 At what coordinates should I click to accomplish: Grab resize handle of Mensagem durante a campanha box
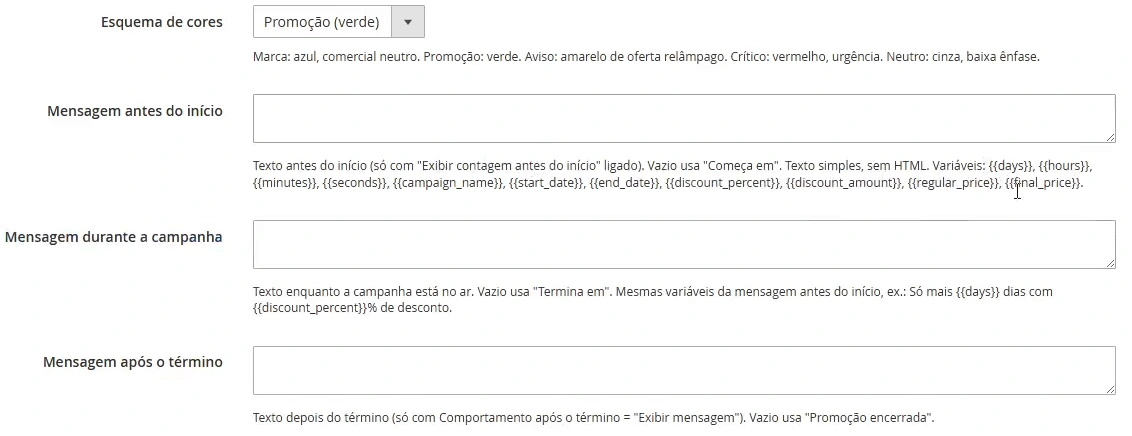(1110, 263)
